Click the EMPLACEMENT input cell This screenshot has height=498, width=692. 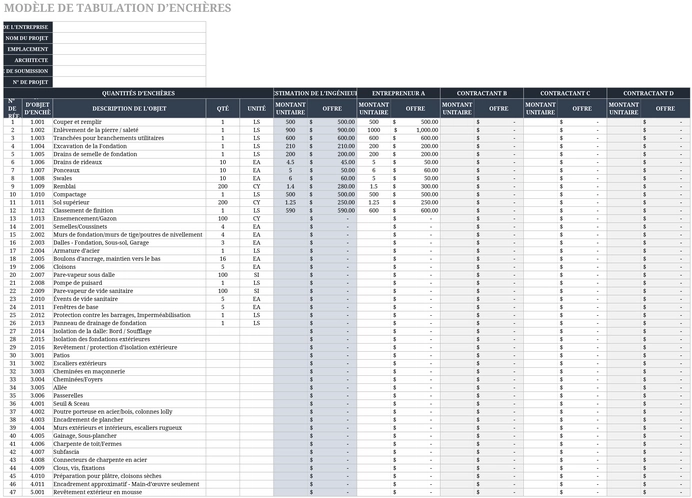tap(129, 49)
